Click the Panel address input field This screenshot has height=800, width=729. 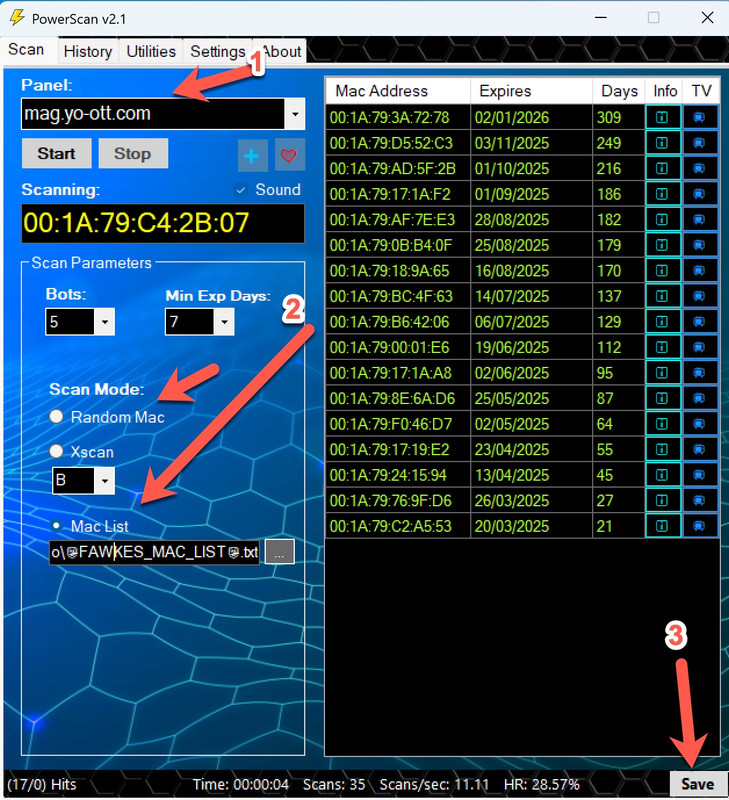pyautogui.click(x=153, y=114)
